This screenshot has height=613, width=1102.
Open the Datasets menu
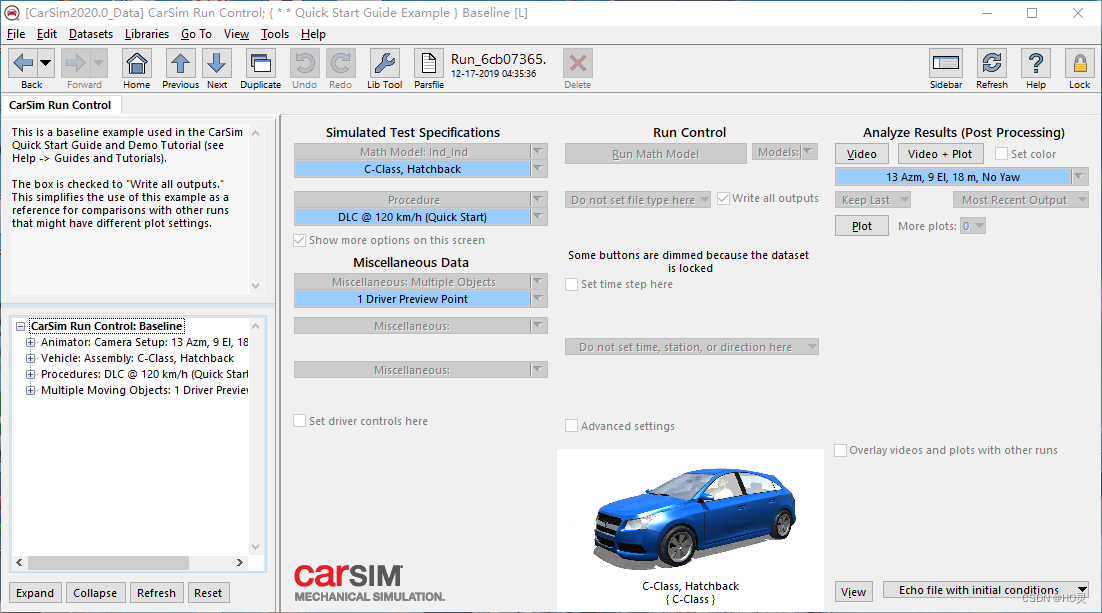tap(91, 34)
